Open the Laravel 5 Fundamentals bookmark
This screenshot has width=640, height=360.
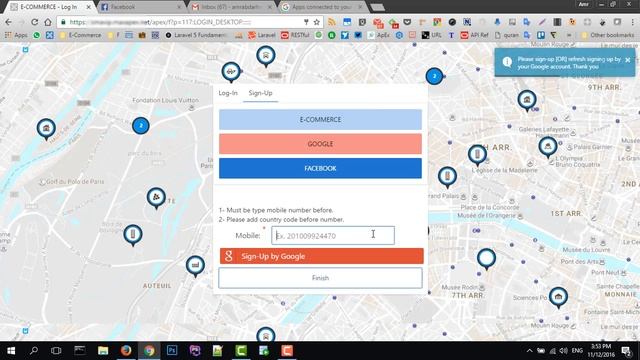(196, 35)
